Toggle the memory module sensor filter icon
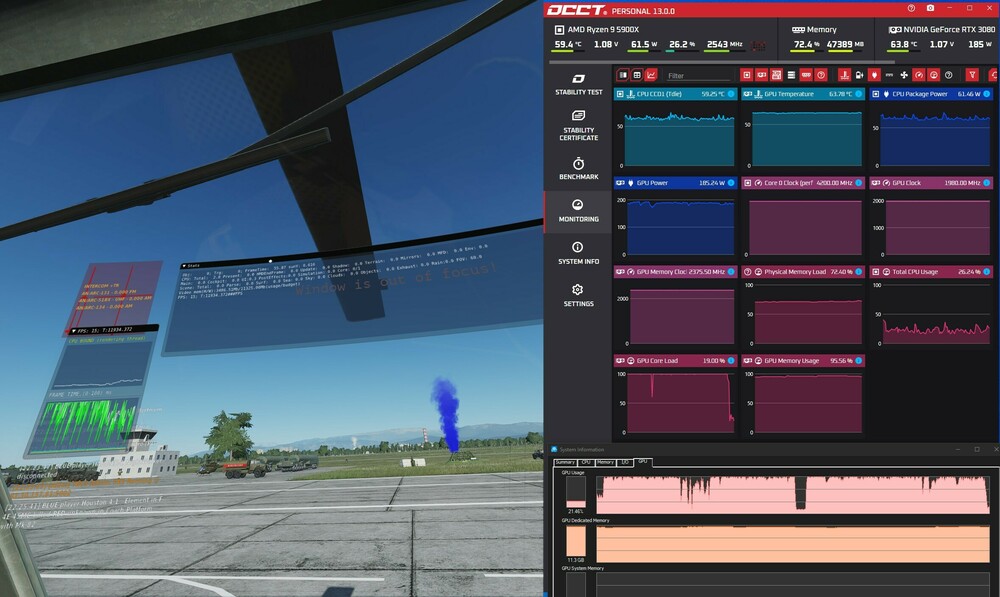The image size is (1000, 597). tap(806, 75)
